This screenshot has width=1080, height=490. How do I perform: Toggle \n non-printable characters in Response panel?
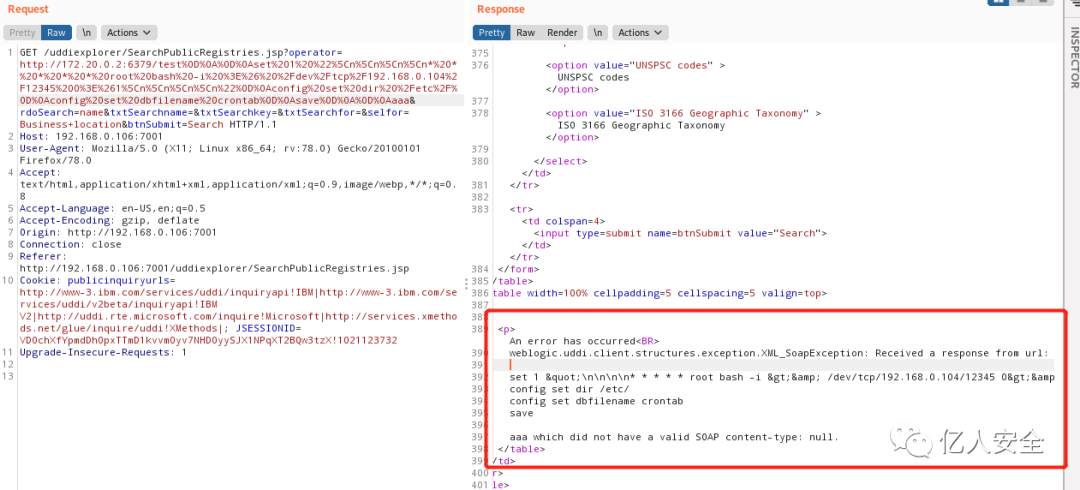(x=597, y=32)
